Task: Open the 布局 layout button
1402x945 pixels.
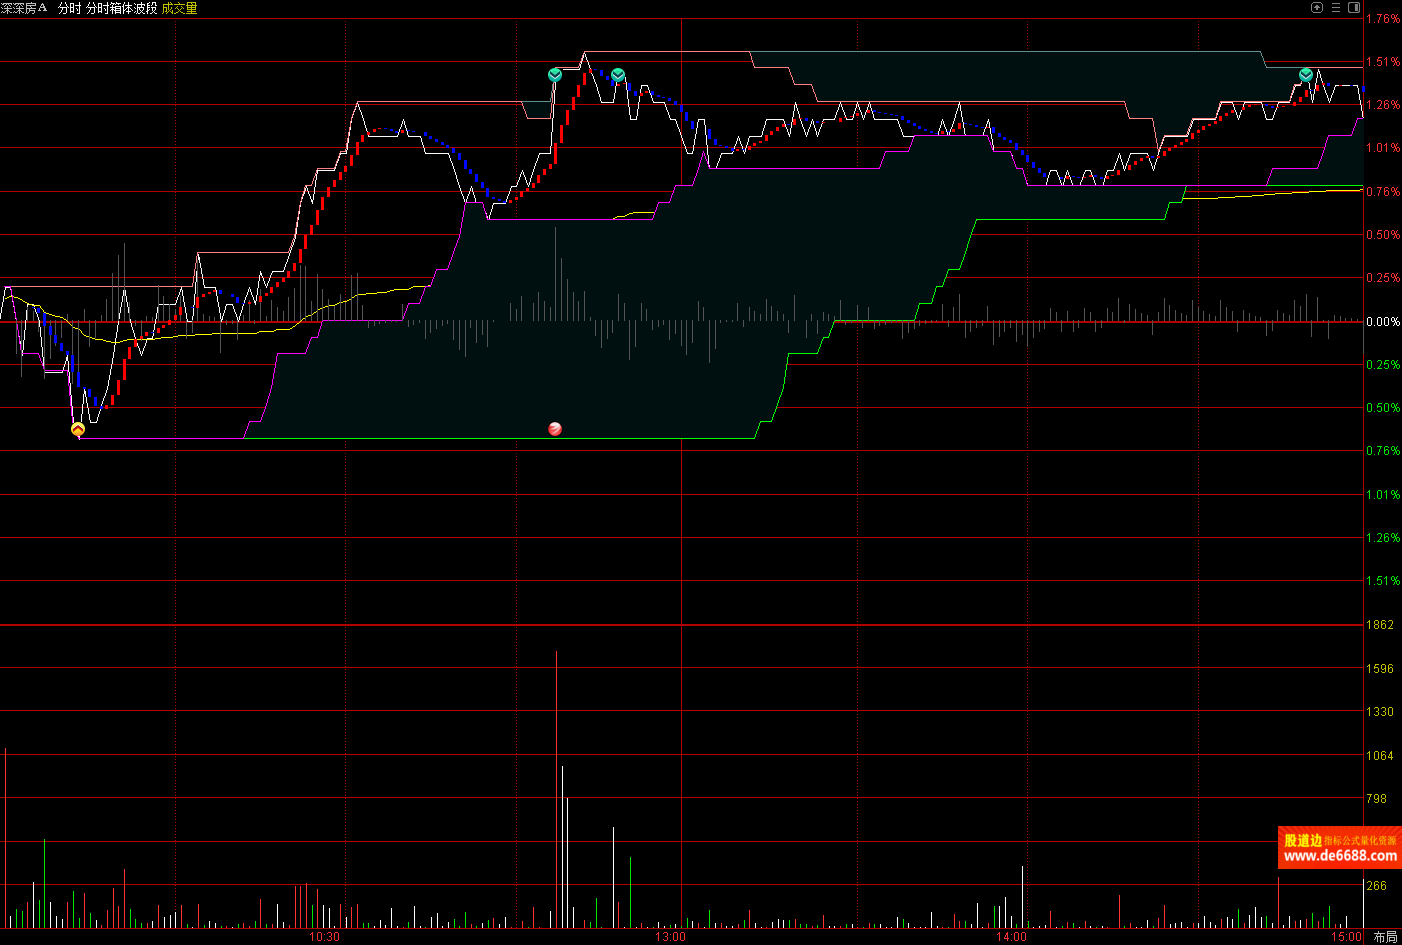Action: (1385, 937)
